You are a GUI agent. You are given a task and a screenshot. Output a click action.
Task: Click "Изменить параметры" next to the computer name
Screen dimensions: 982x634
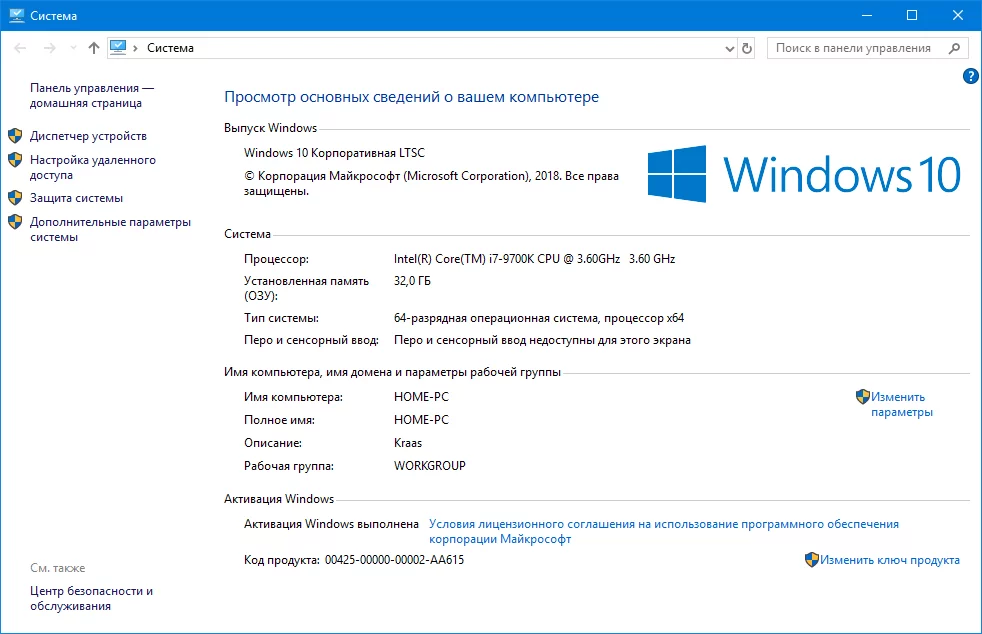pos(901,404)
